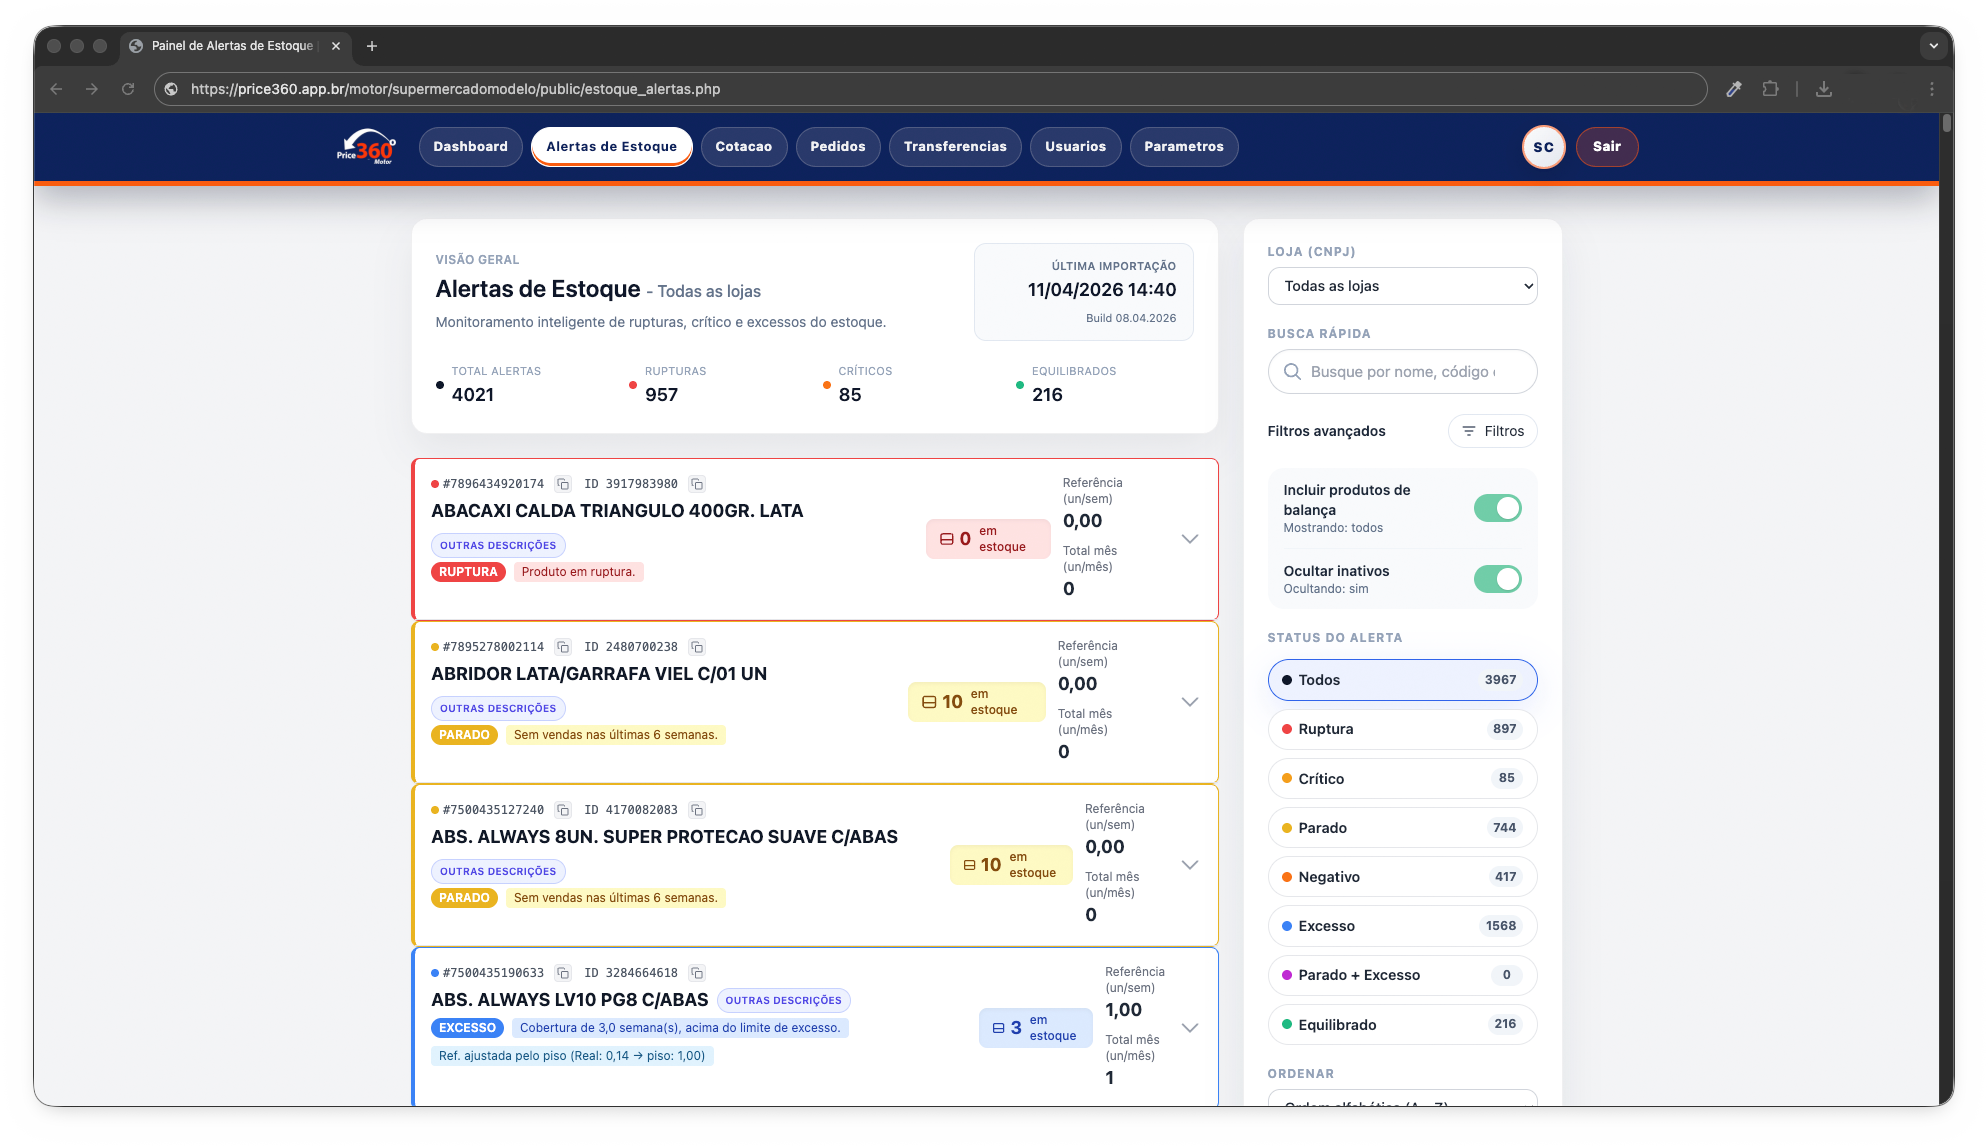
Task: Open the Transferencias section
Action: point(955,147)
